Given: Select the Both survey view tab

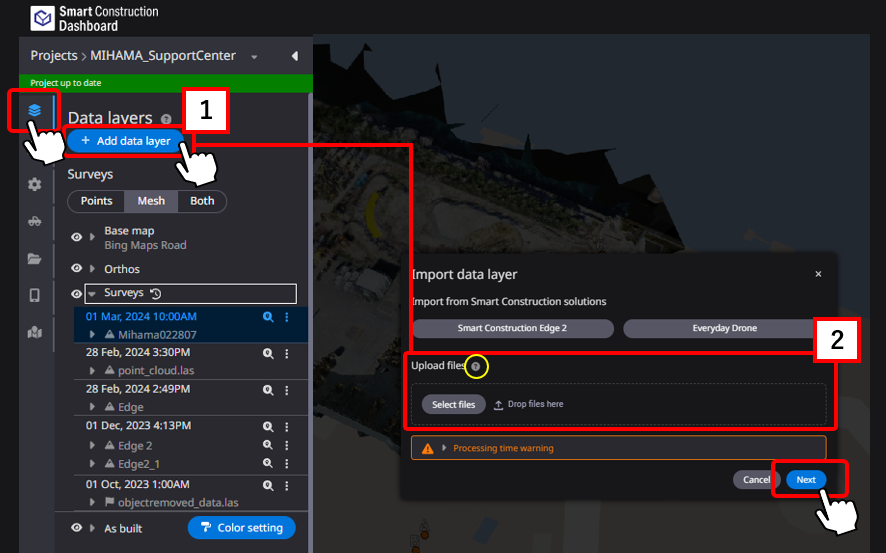Looking at the screenshot, I should click(202, 201).
